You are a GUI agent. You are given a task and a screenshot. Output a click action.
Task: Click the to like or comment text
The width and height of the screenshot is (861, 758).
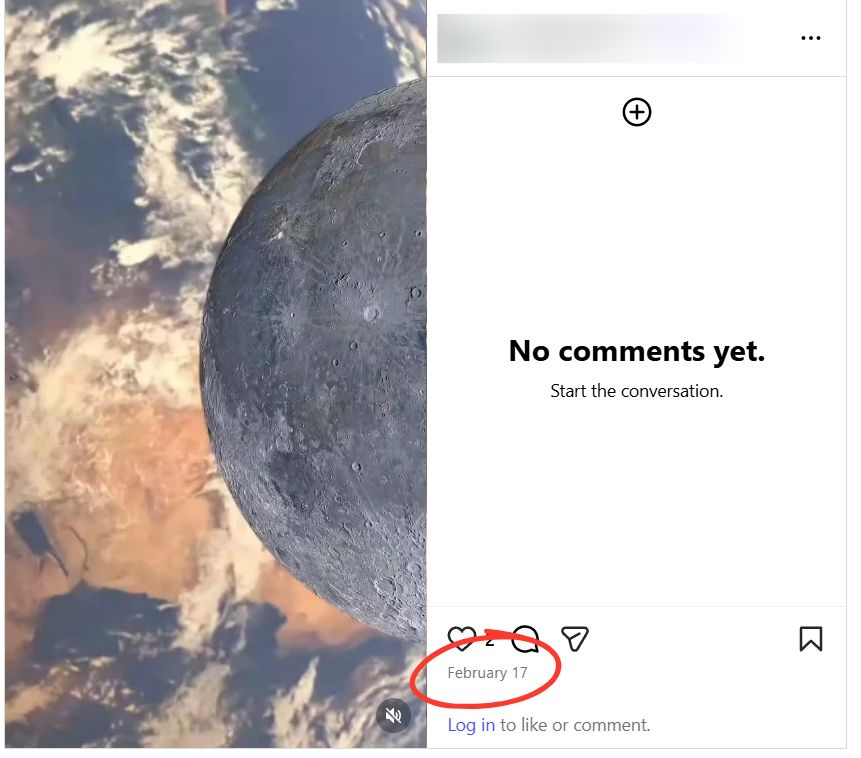[575, 725]
